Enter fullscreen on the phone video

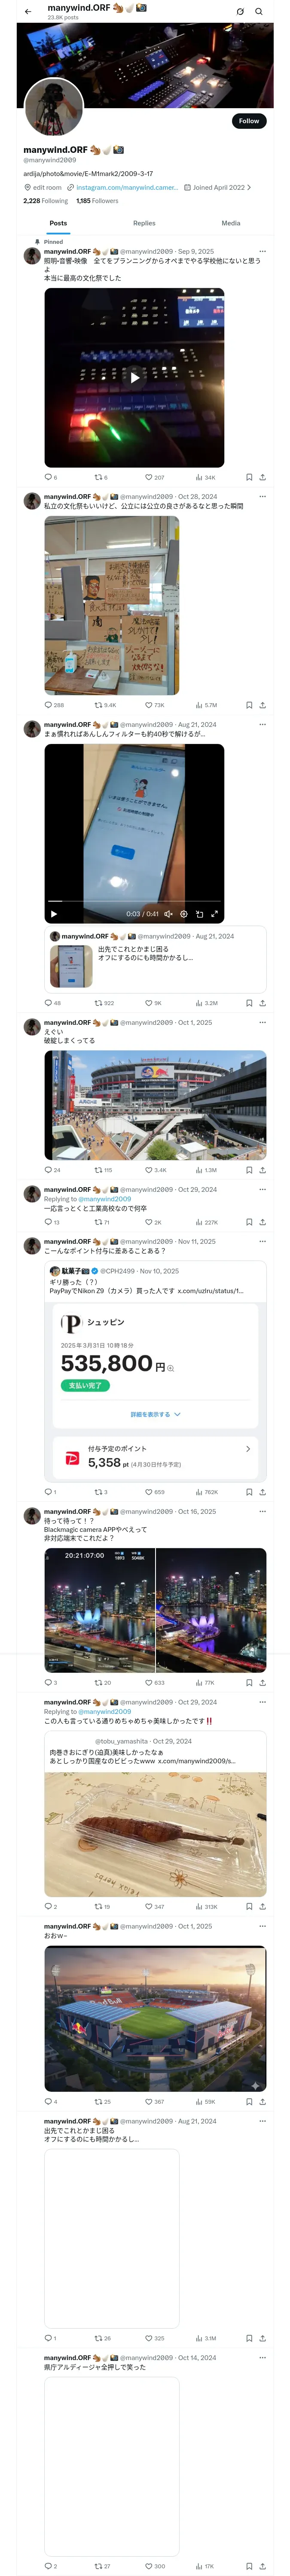pyautogui.click(x=214, y=914)
